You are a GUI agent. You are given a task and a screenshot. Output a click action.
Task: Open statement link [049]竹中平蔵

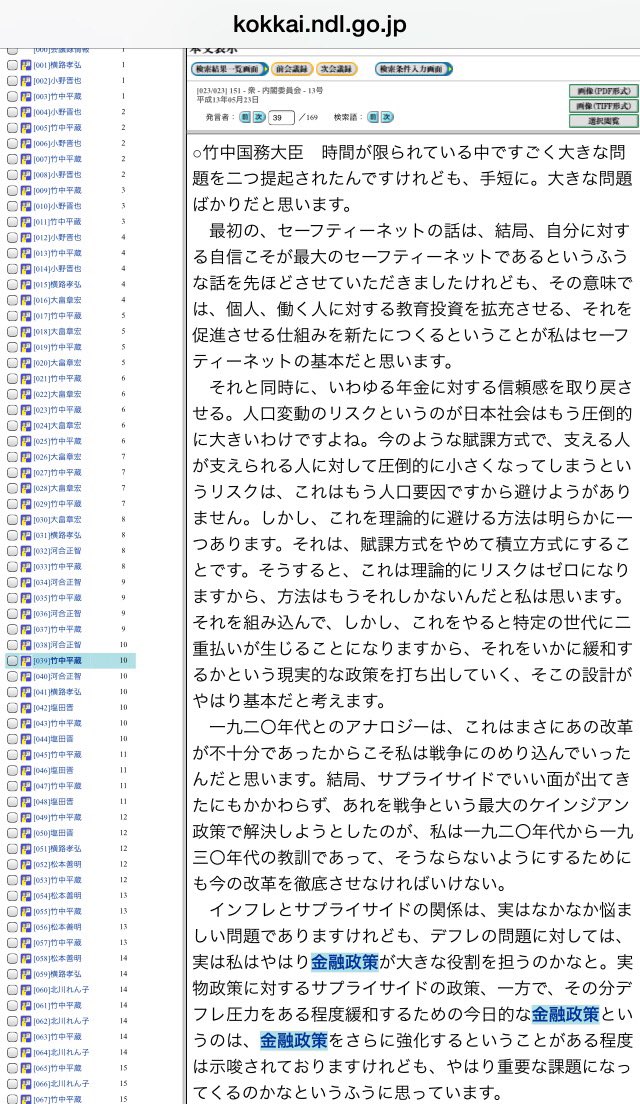click(x=57, y=817)
